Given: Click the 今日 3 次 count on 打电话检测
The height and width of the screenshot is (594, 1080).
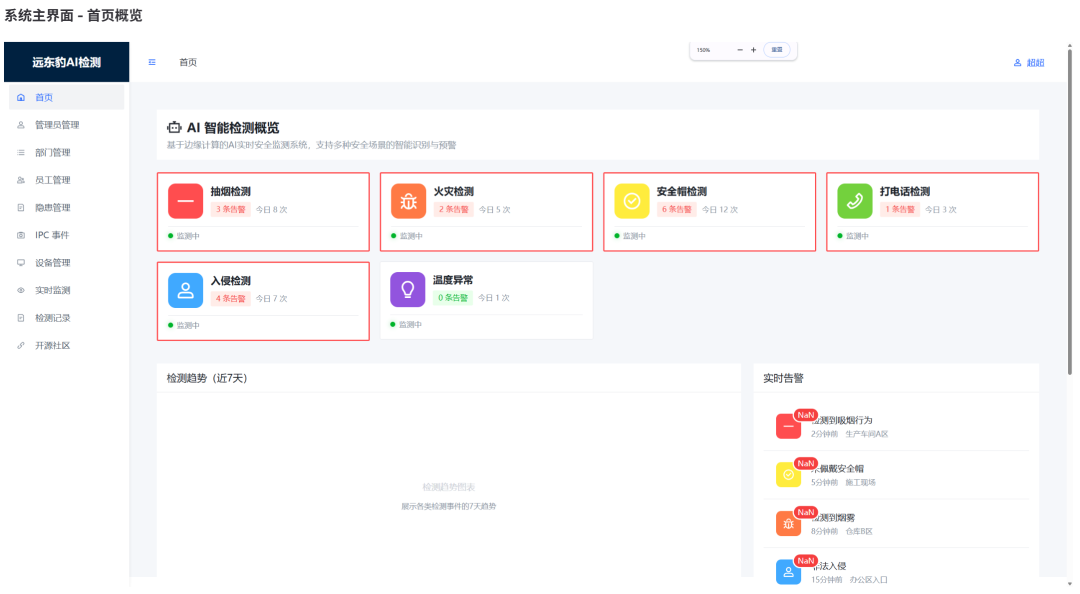Looking at the screenshot, I should click(x=941, y=209).
